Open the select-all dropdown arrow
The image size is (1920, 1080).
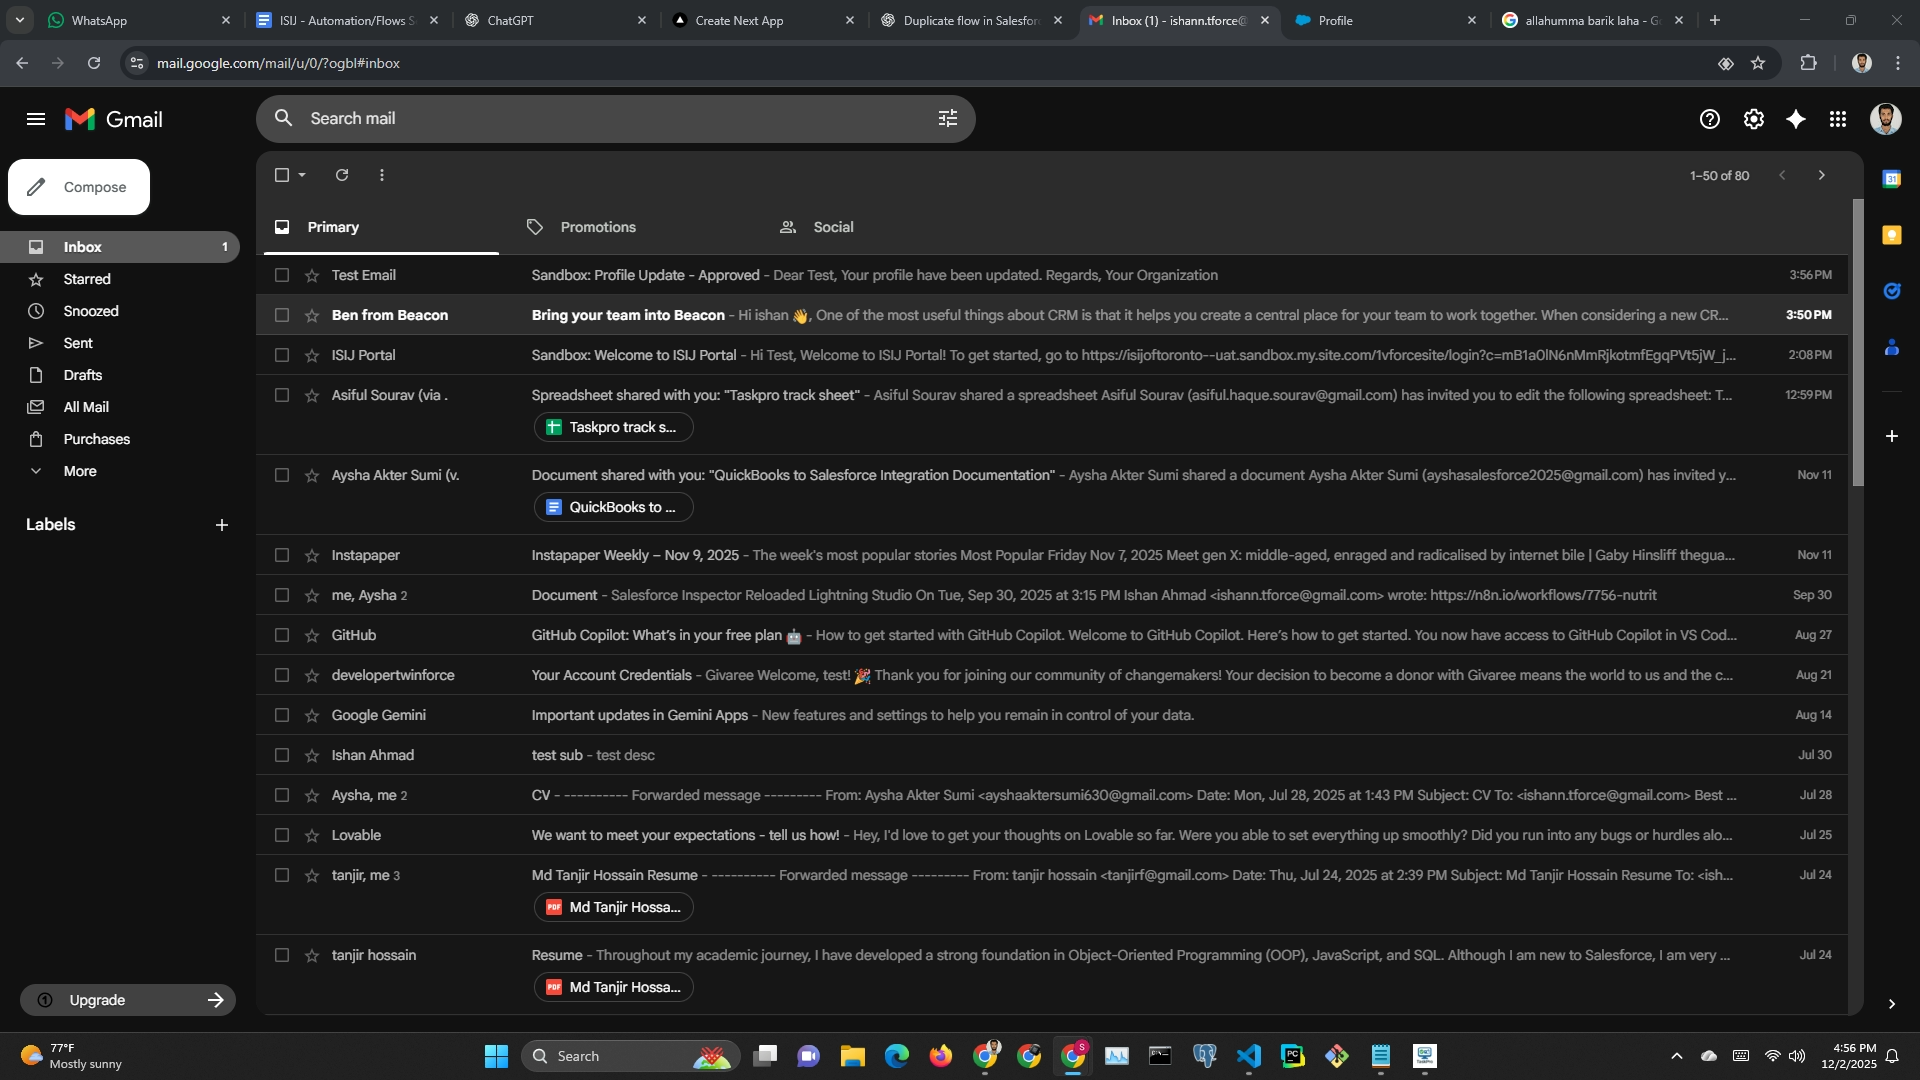302,175
